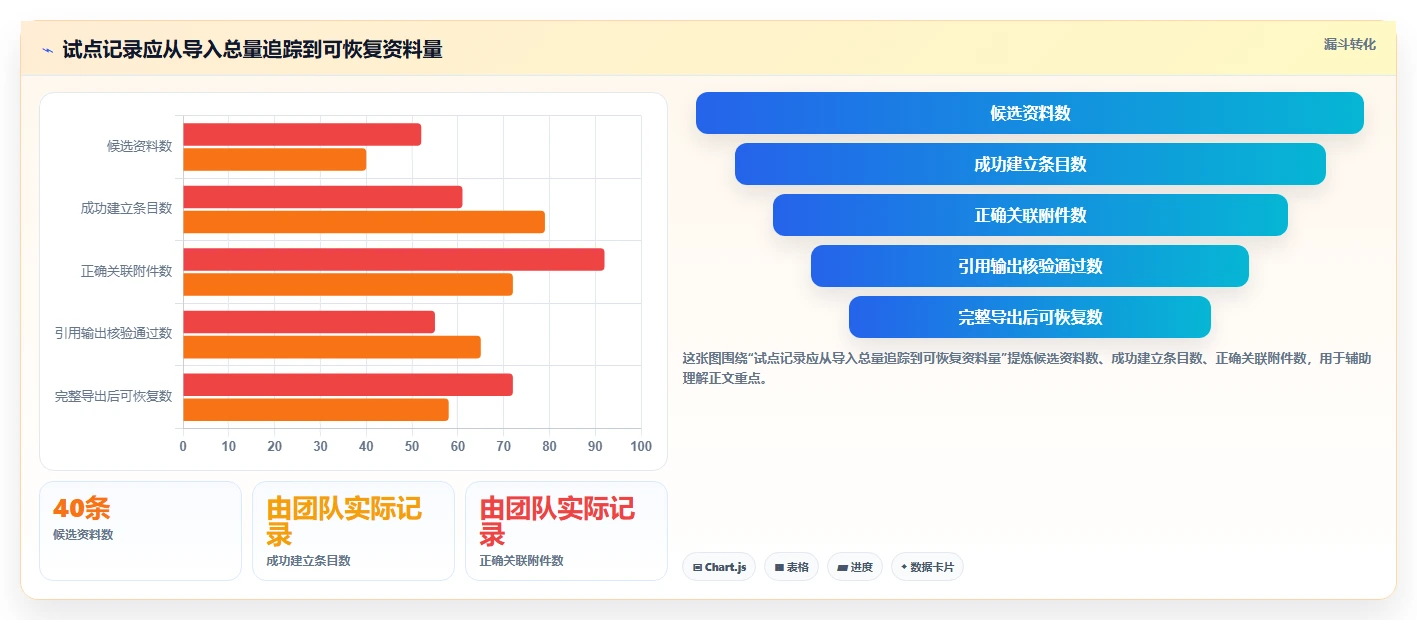Click the sparkle icon in the 数据卡片 tag

point(904,567)
